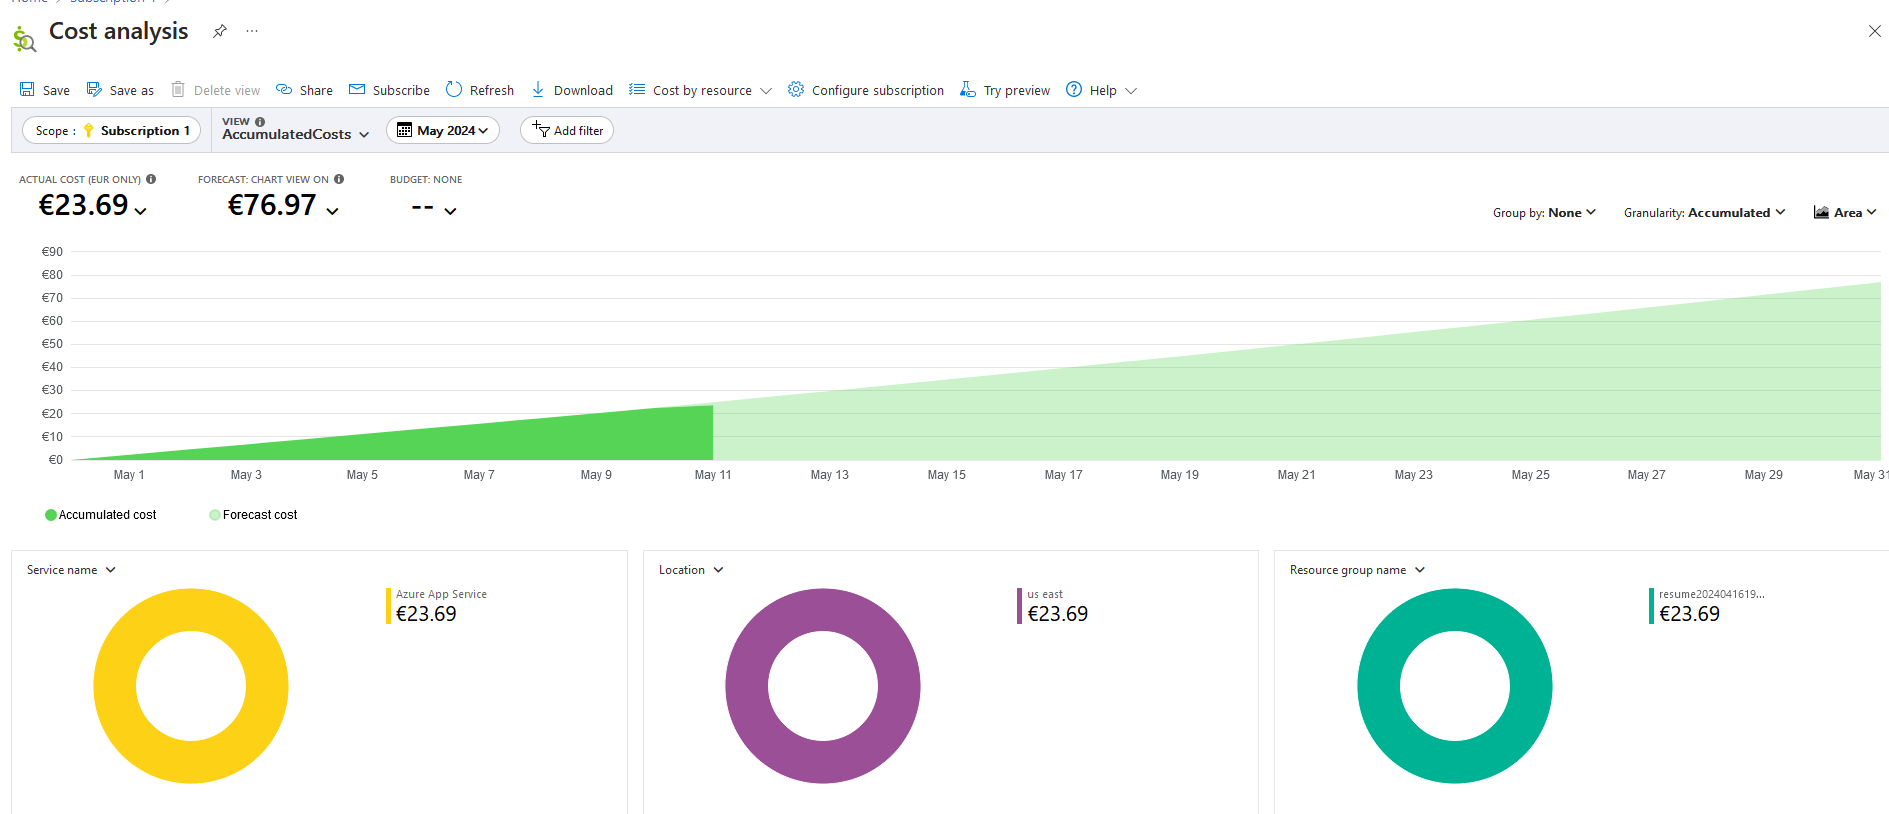Screen dimensions: 1889x814
Task: Click the Delete view trash icon
Action: [x=178, y=90]
